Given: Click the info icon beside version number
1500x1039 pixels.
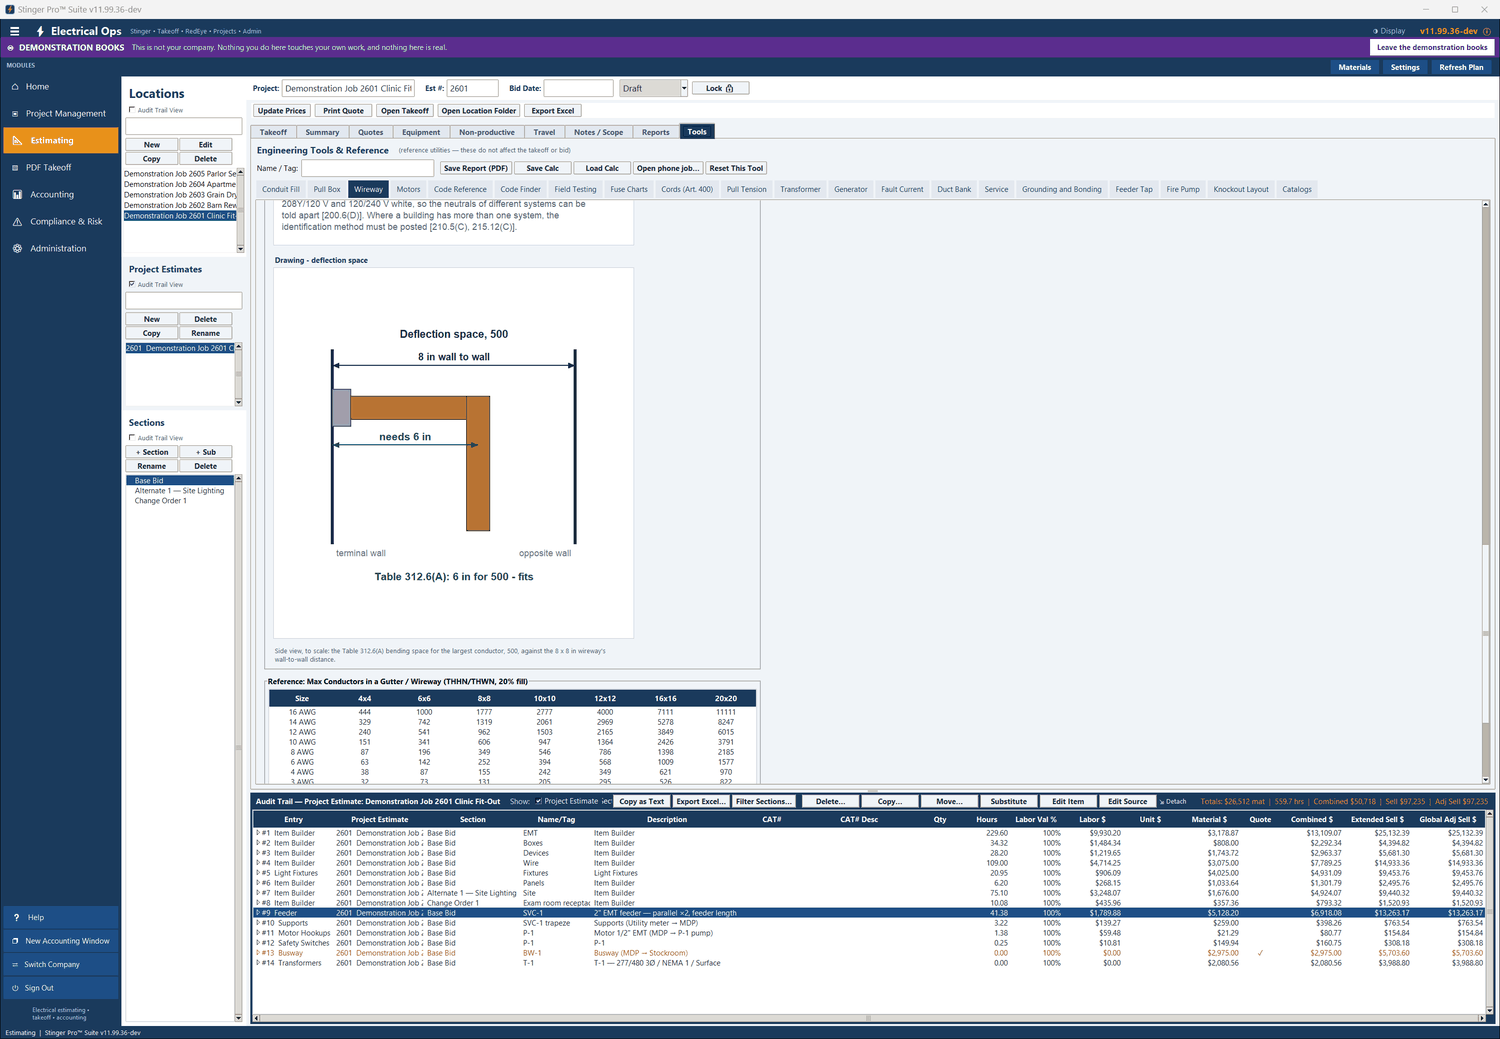Looking at the screenshot, I should click(x=1487, y=31).
